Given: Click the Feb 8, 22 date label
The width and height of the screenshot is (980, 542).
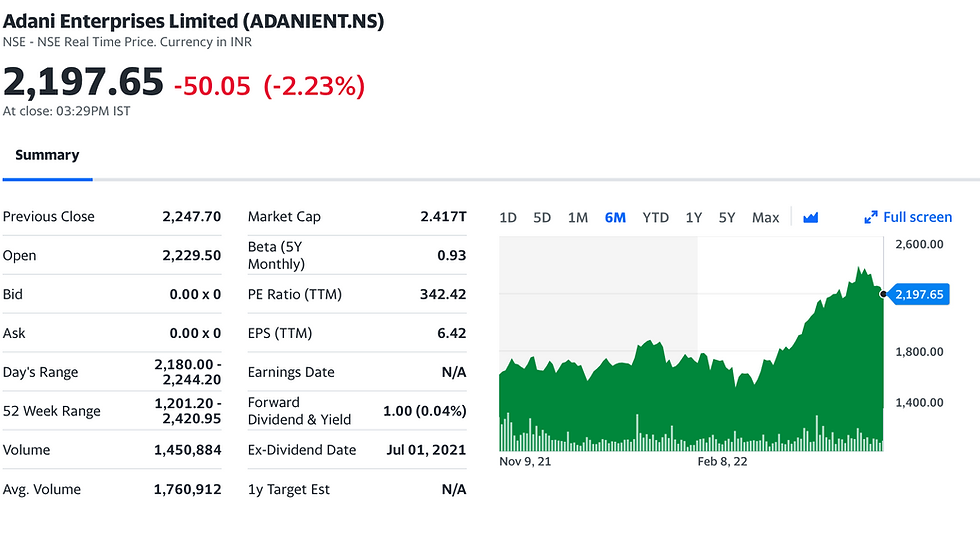Looking at the screenshot, I should pos(722,462).
